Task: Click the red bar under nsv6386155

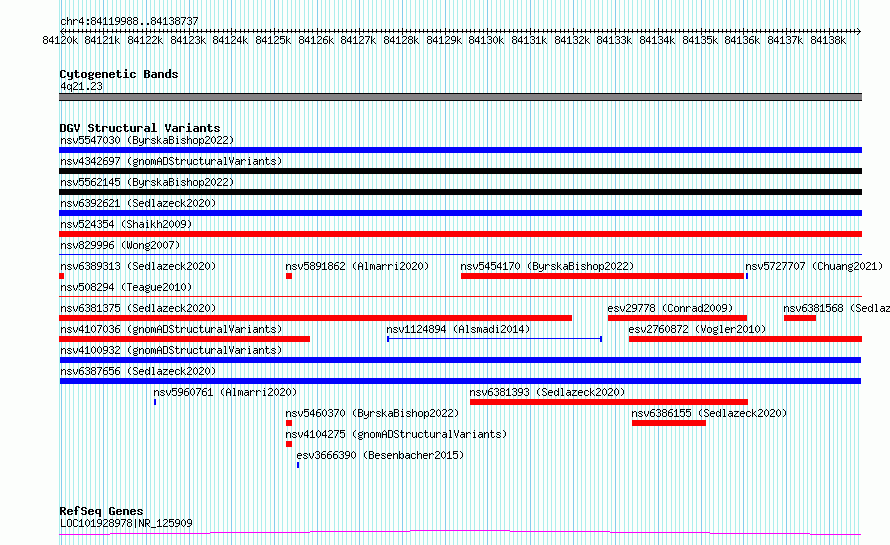Action: coord(669,423)
